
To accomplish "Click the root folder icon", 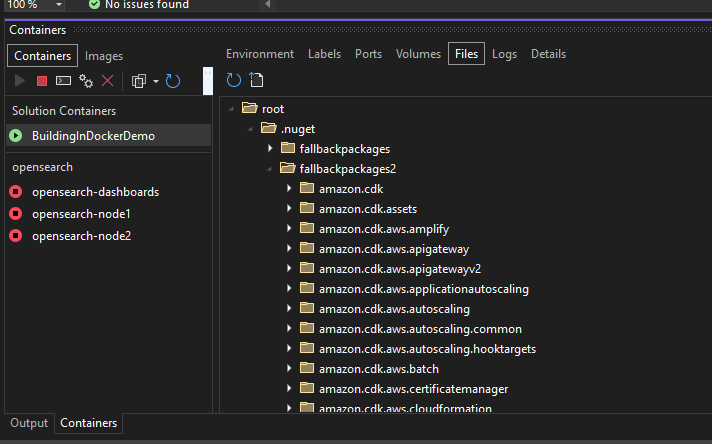I will click(250, 108).
